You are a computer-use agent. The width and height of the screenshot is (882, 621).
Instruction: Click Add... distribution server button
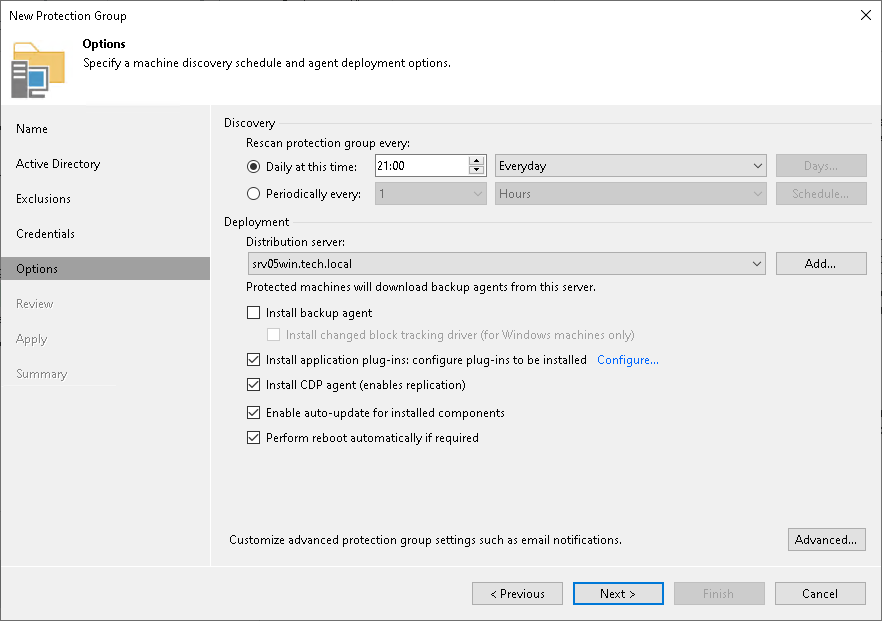coord(821,264)
